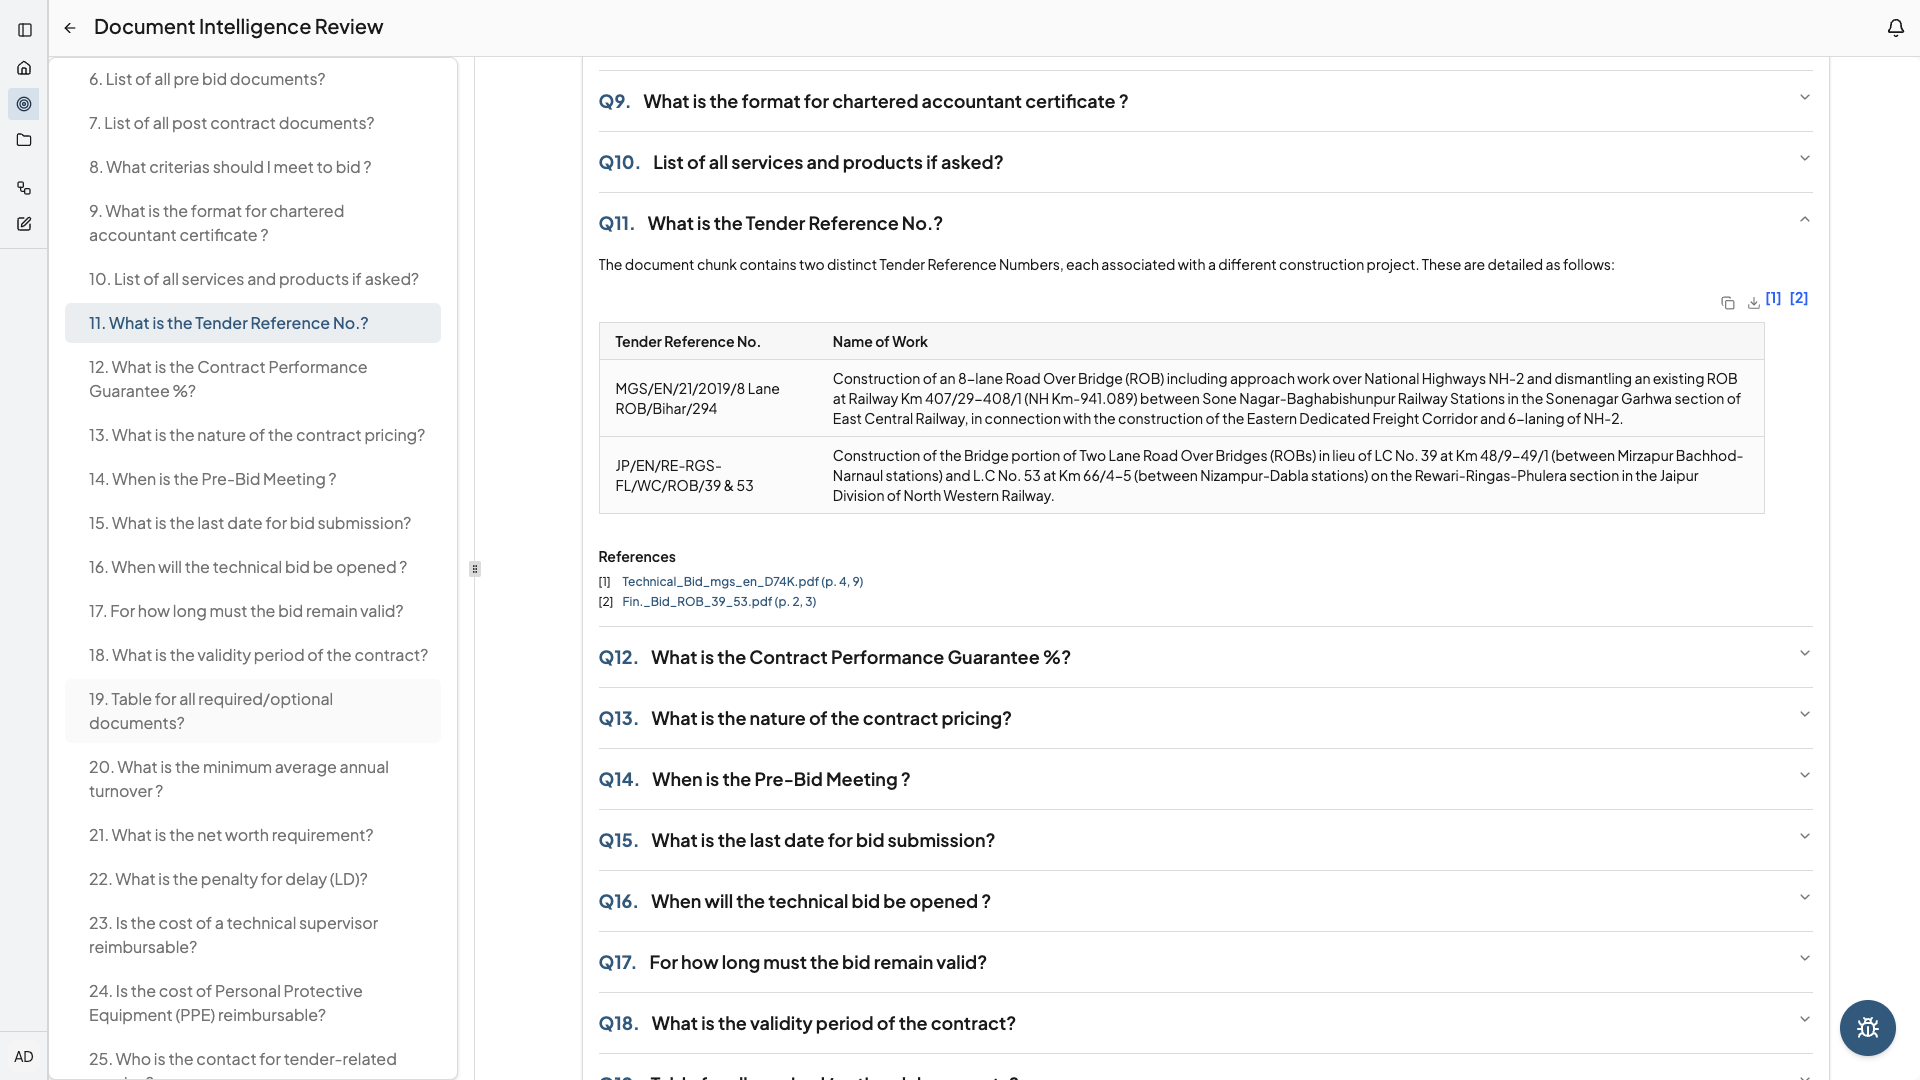1920x1080 pixels.
Task: Go back using the arrow icon
Action: 70,28
